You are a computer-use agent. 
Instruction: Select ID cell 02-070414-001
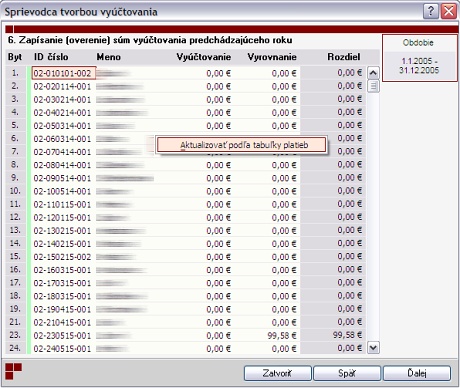point(62,152)
